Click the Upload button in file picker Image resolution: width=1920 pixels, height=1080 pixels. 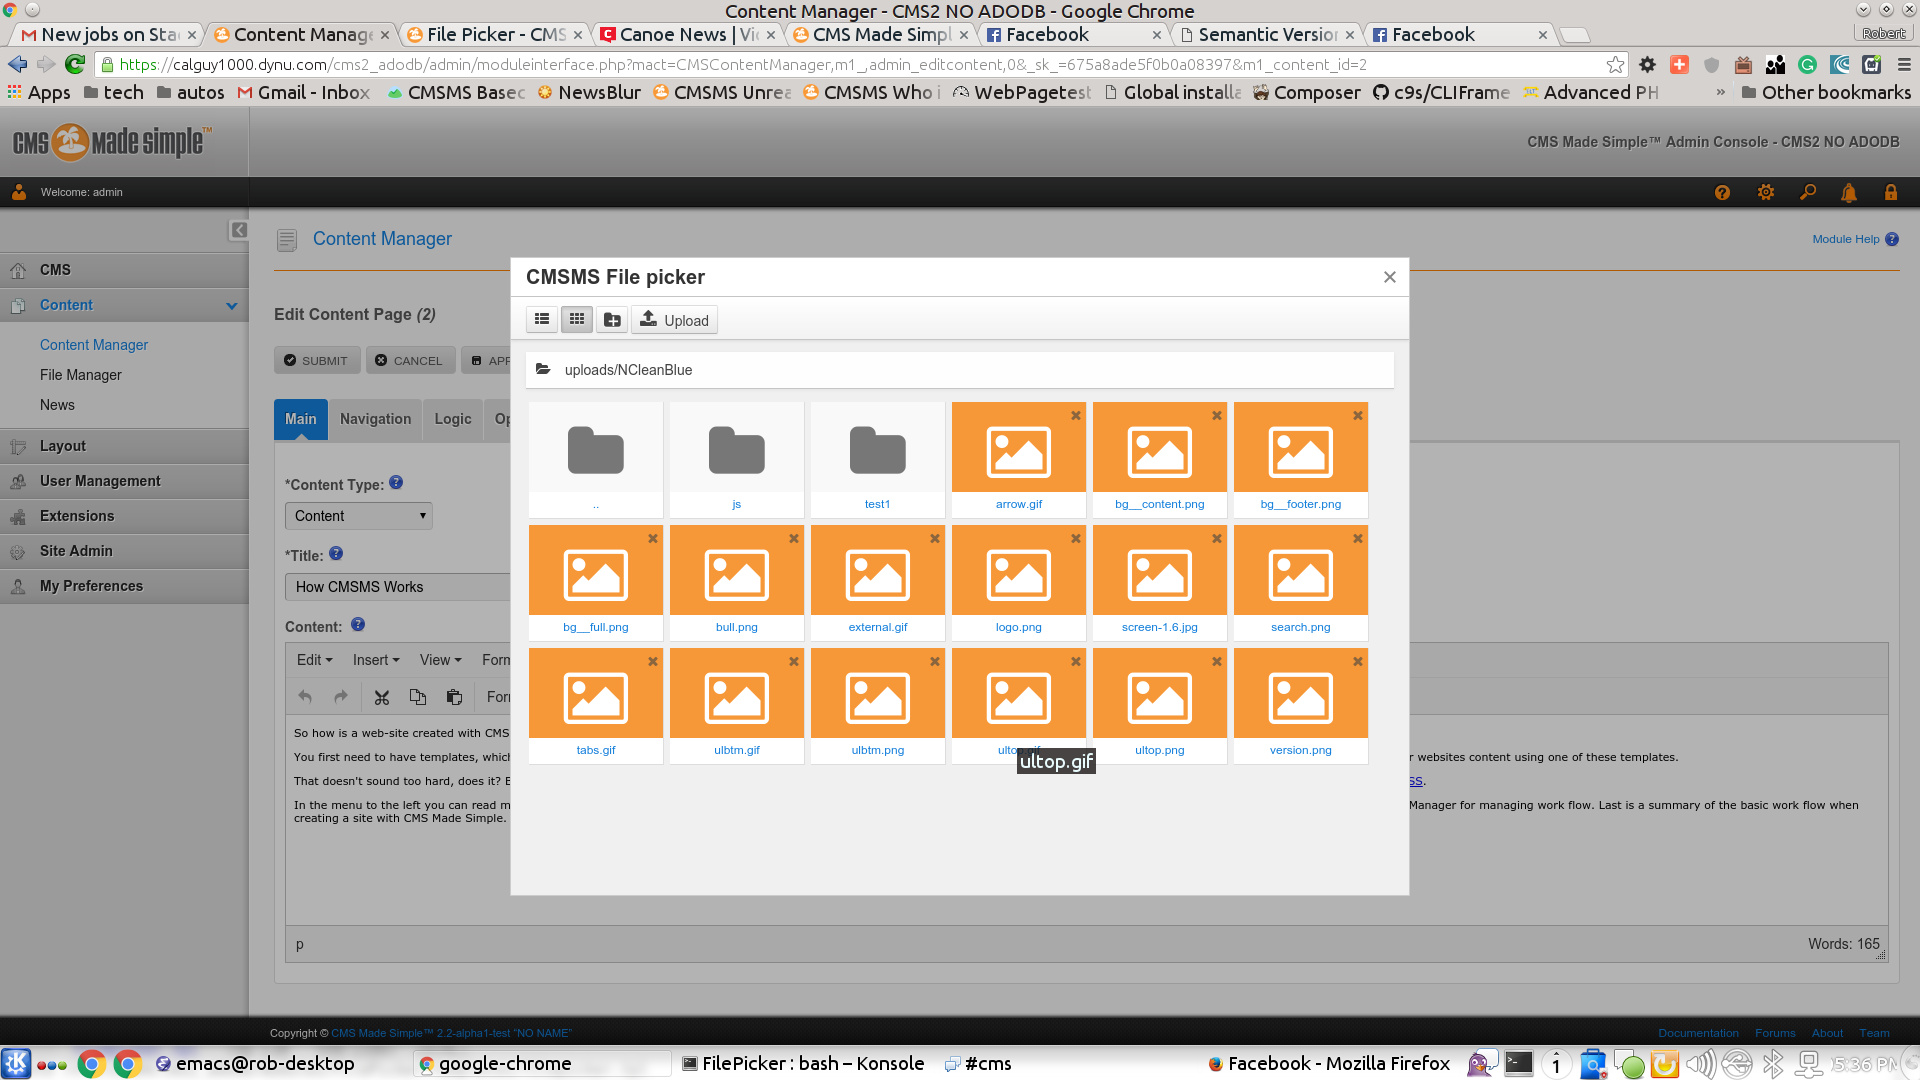[x=675, y=320]
